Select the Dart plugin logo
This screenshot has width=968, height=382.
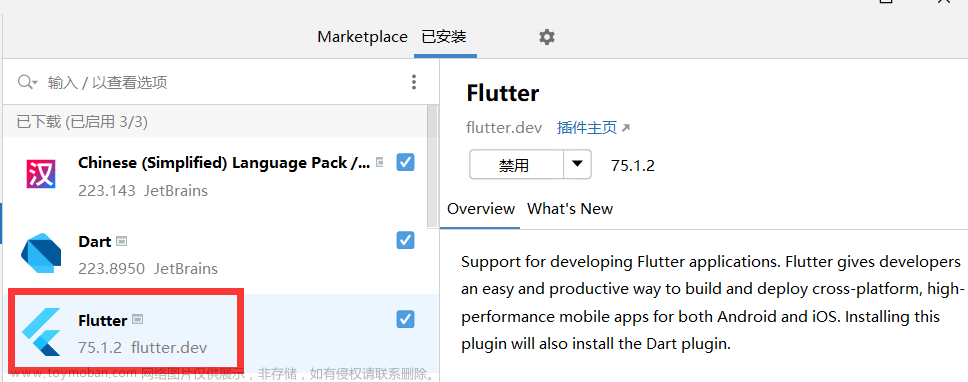click(x=41, y=253)
